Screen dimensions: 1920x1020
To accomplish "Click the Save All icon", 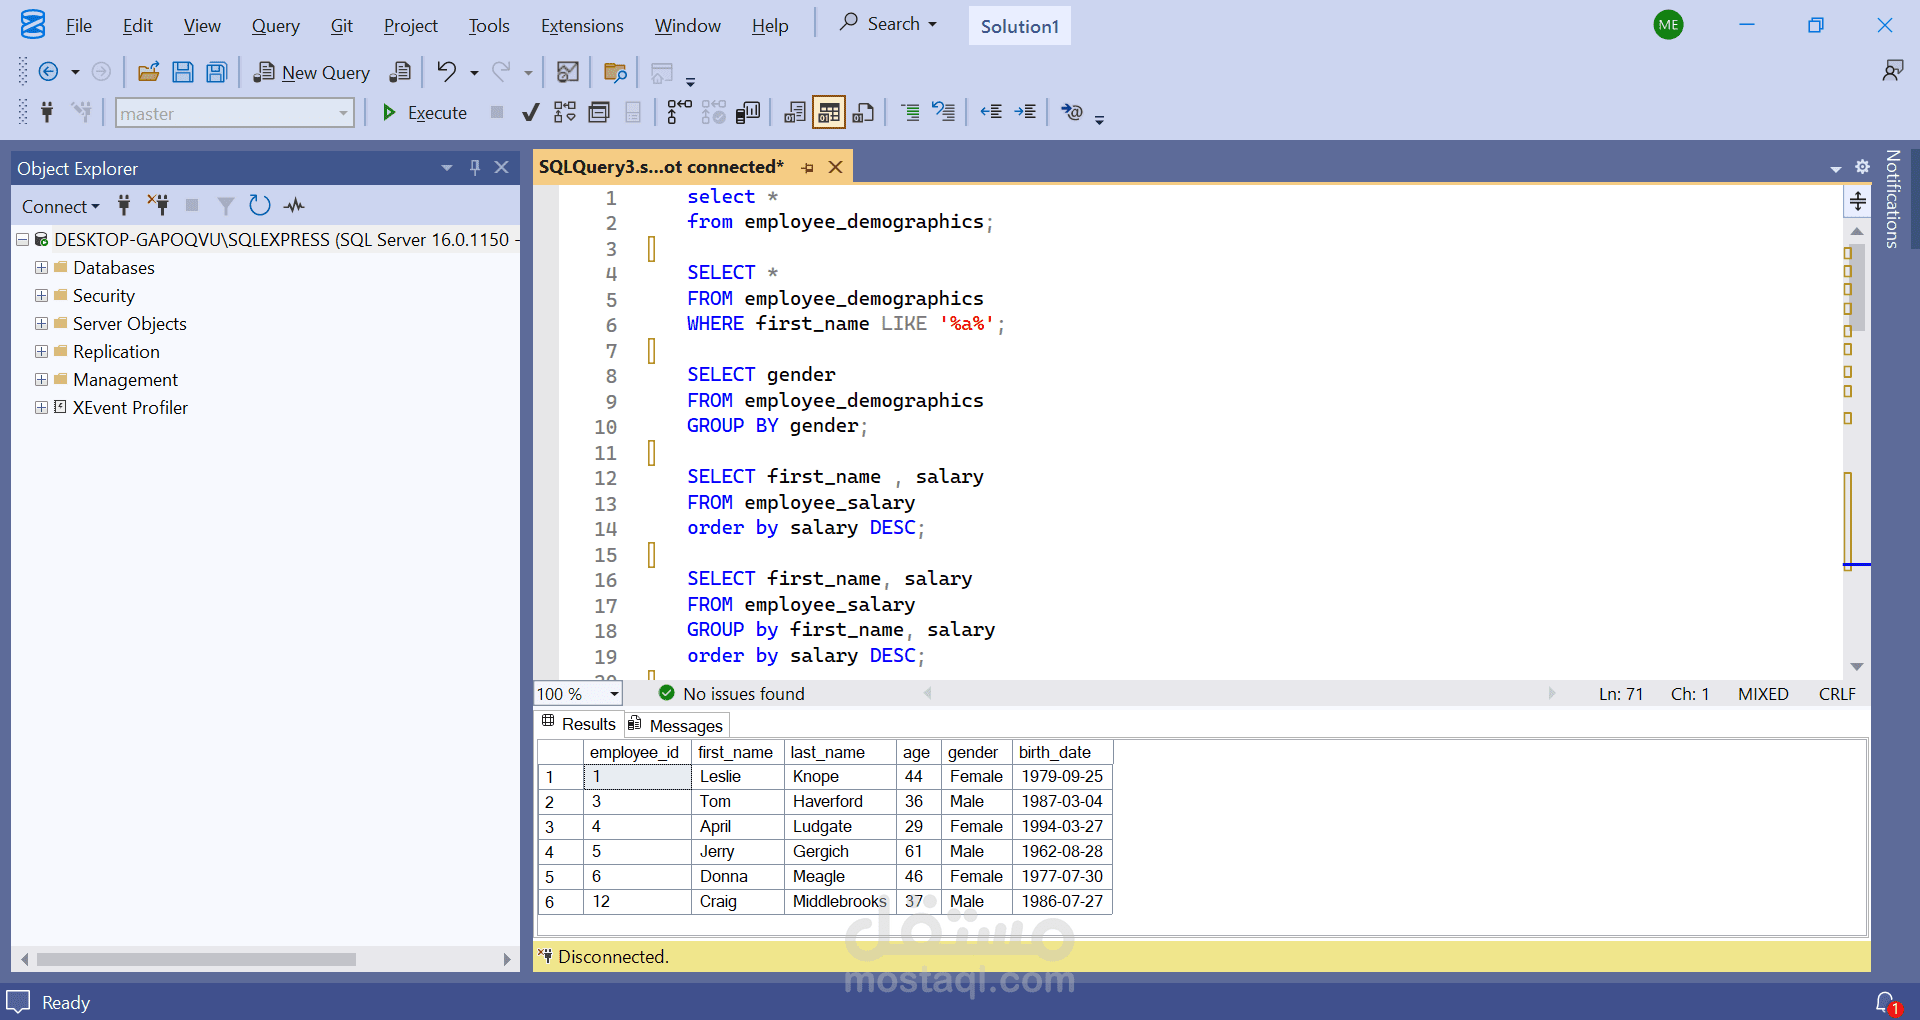I will [217, 72].
